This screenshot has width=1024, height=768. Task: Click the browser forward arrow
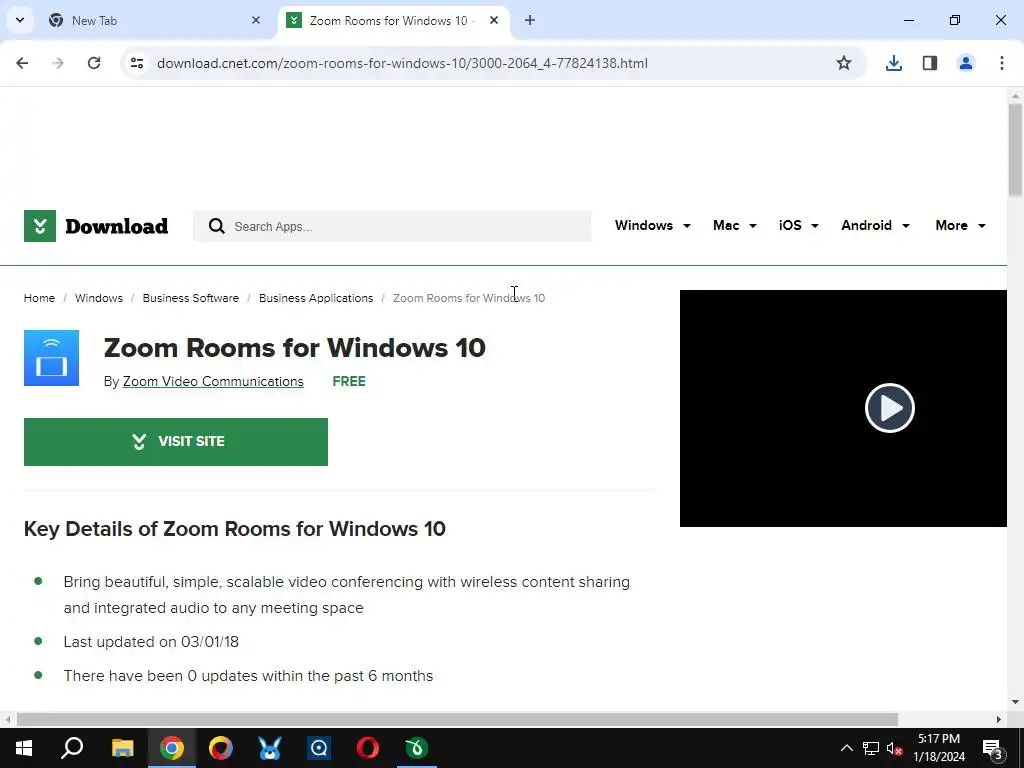pyautogui.click(x=58, y=63)
